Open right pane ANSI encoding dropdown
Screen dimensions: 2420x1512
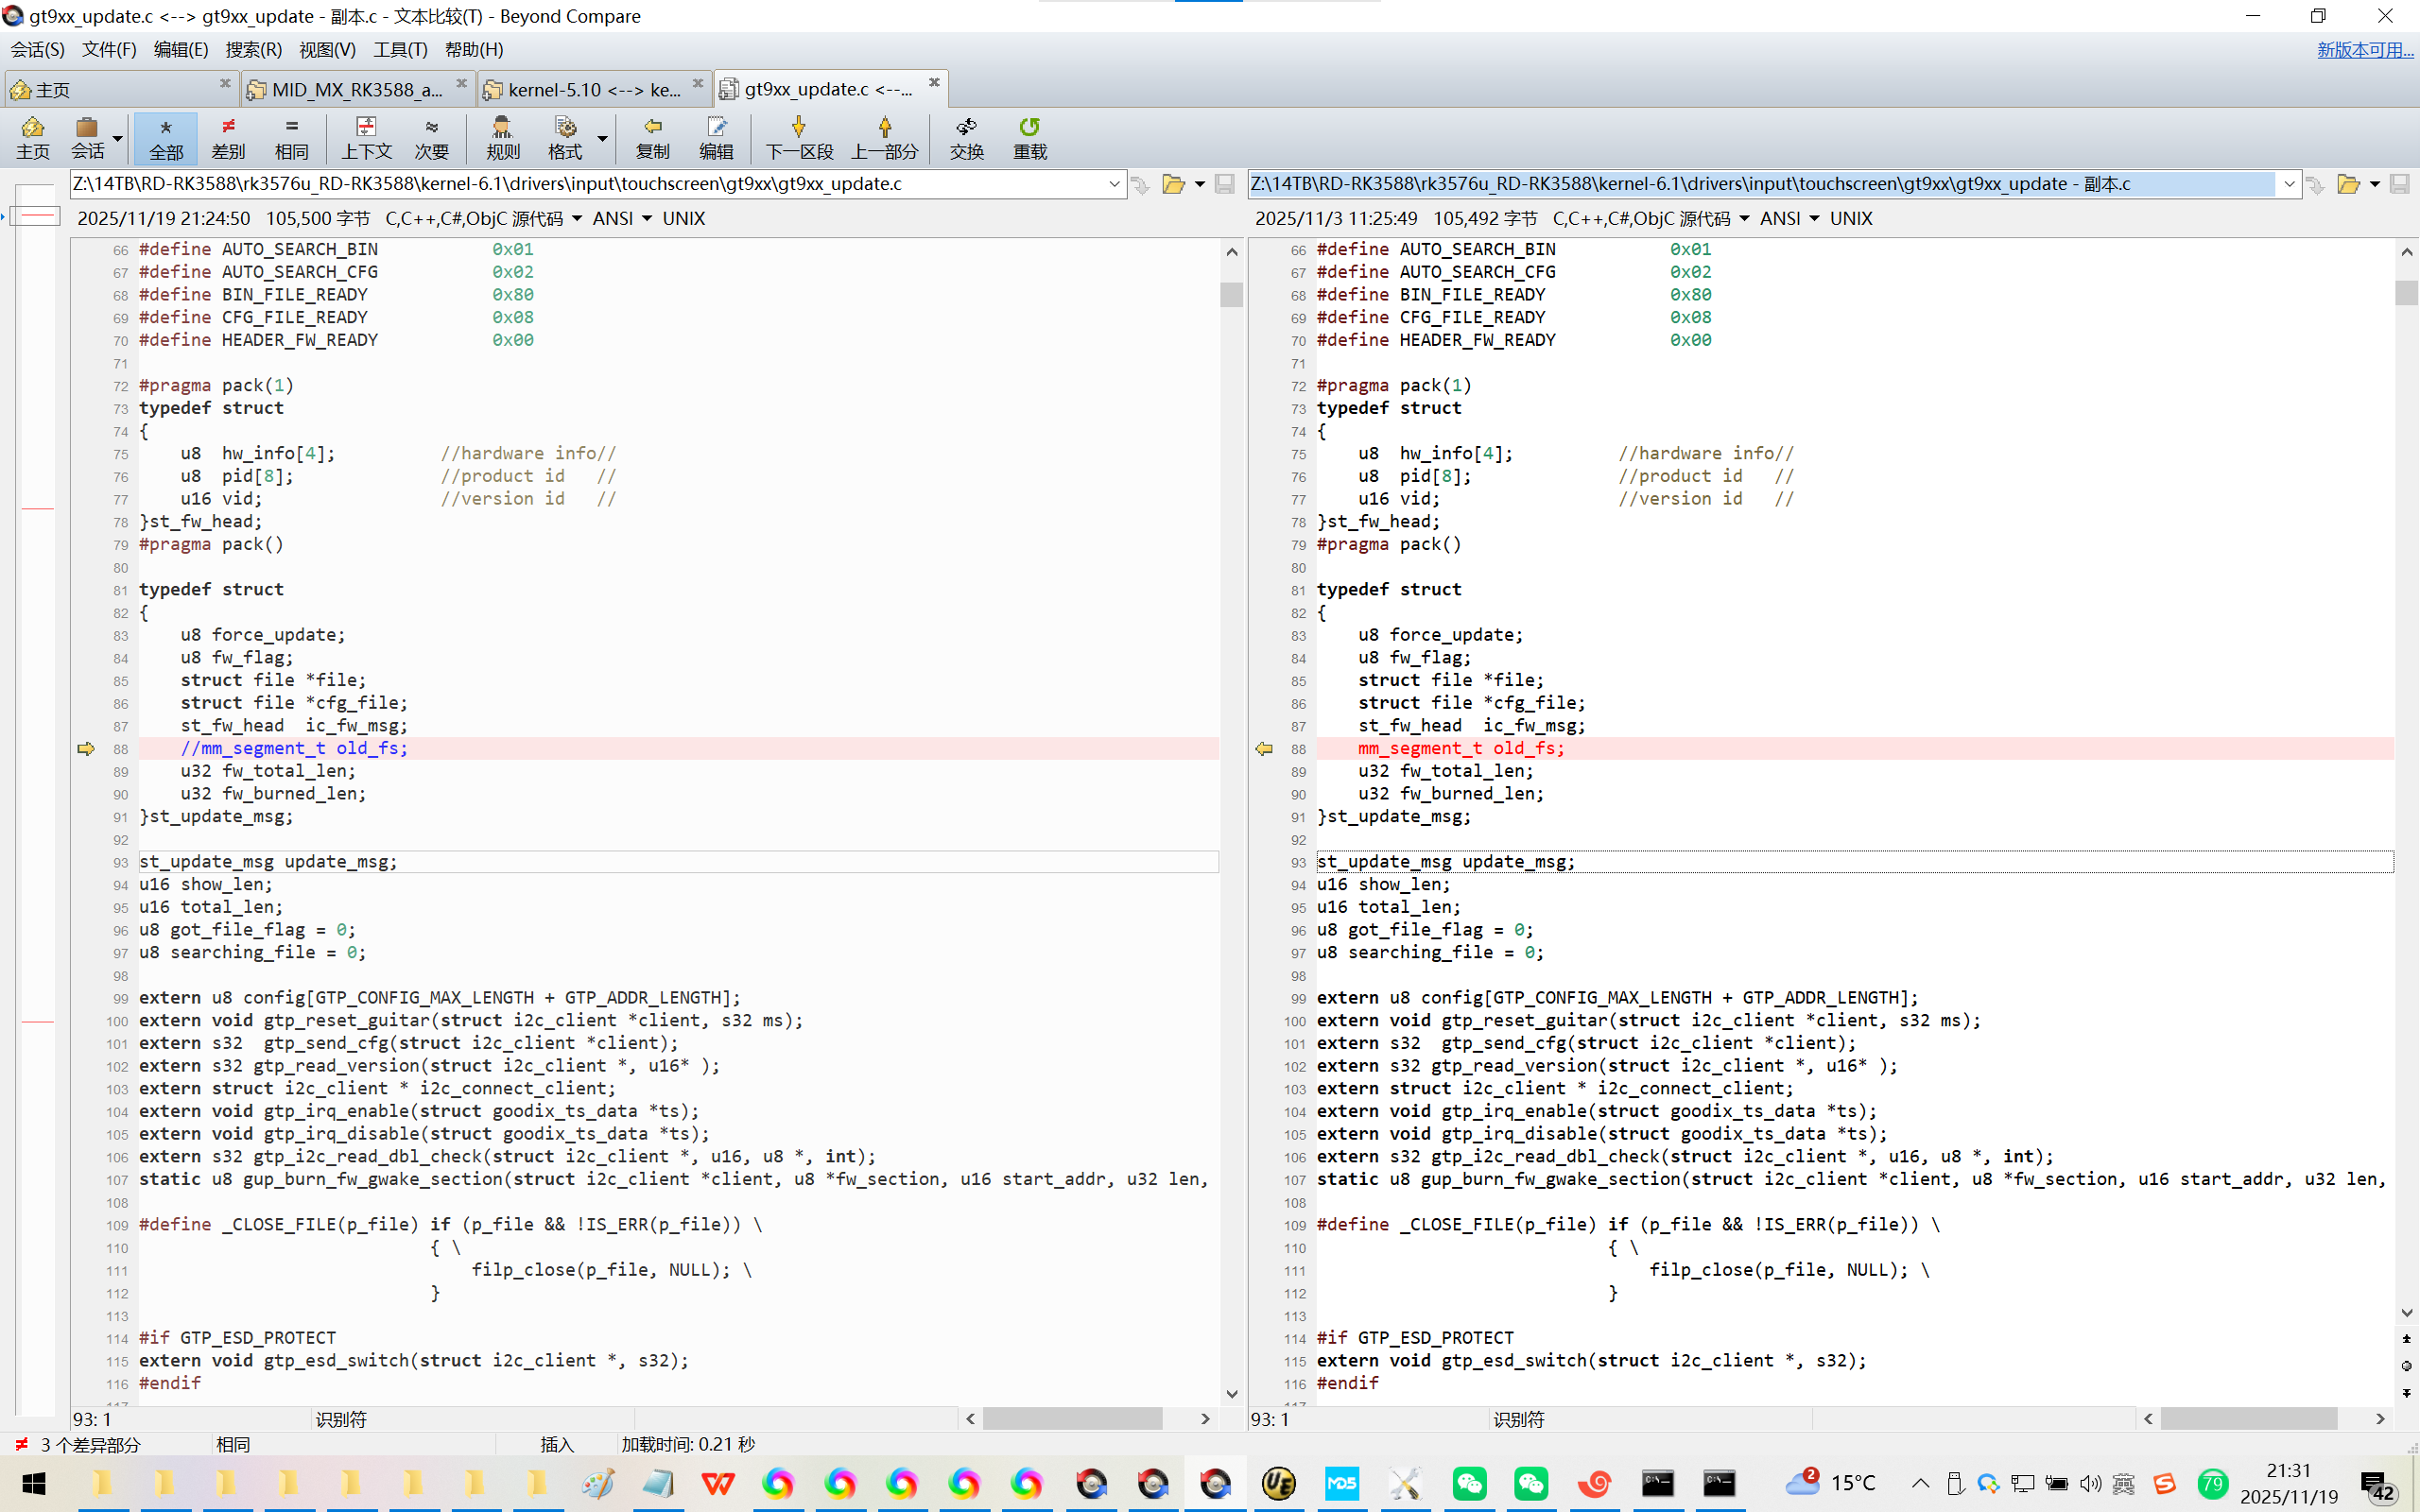pyautogui.click(x=1814, y=219)
